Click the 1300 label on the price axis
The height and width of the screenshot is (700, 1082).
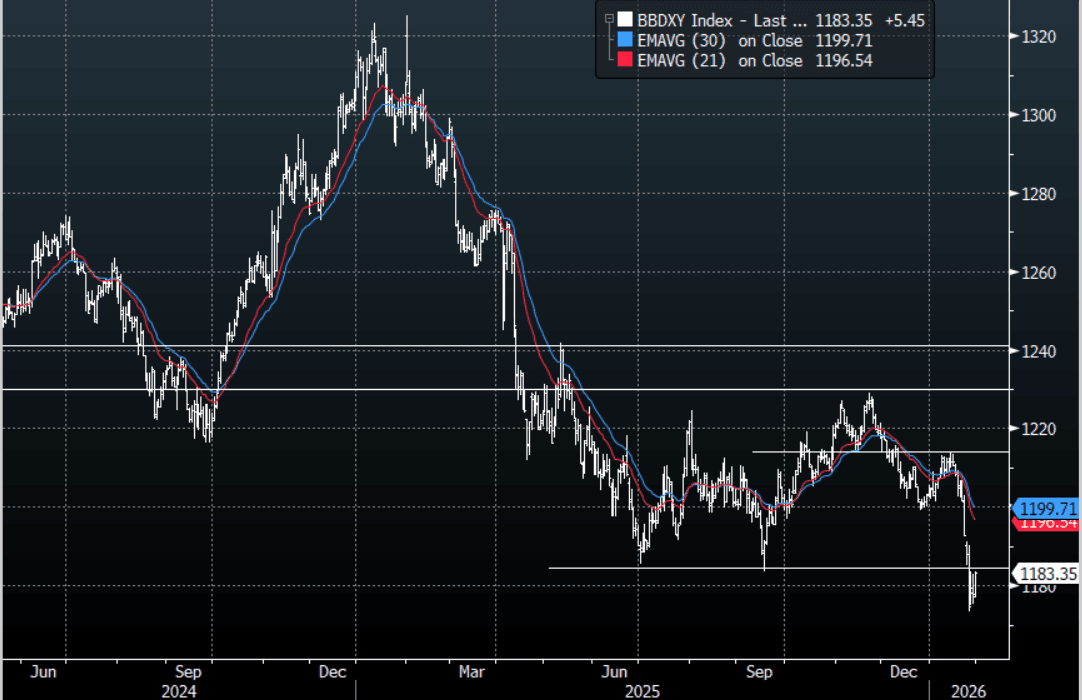(x=1041, y=115)
